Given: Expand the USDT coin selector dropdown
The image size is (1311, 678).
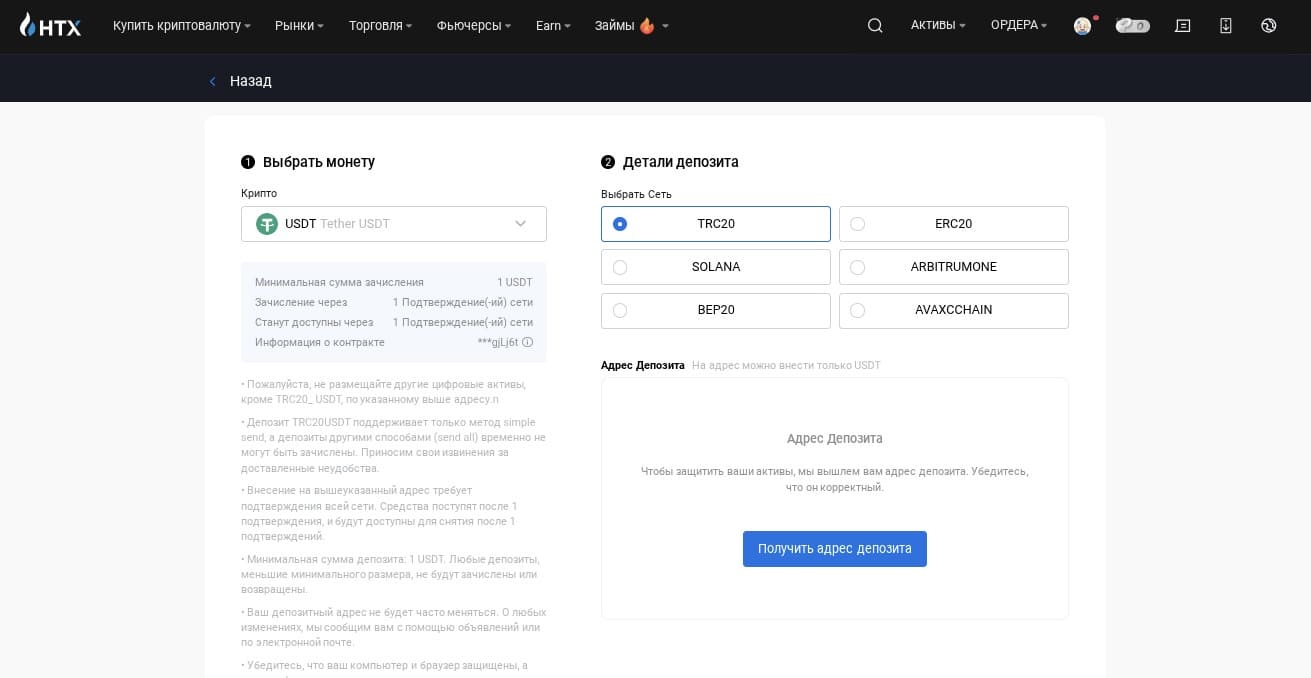Looking at the screenshot, I should (394, 224).
